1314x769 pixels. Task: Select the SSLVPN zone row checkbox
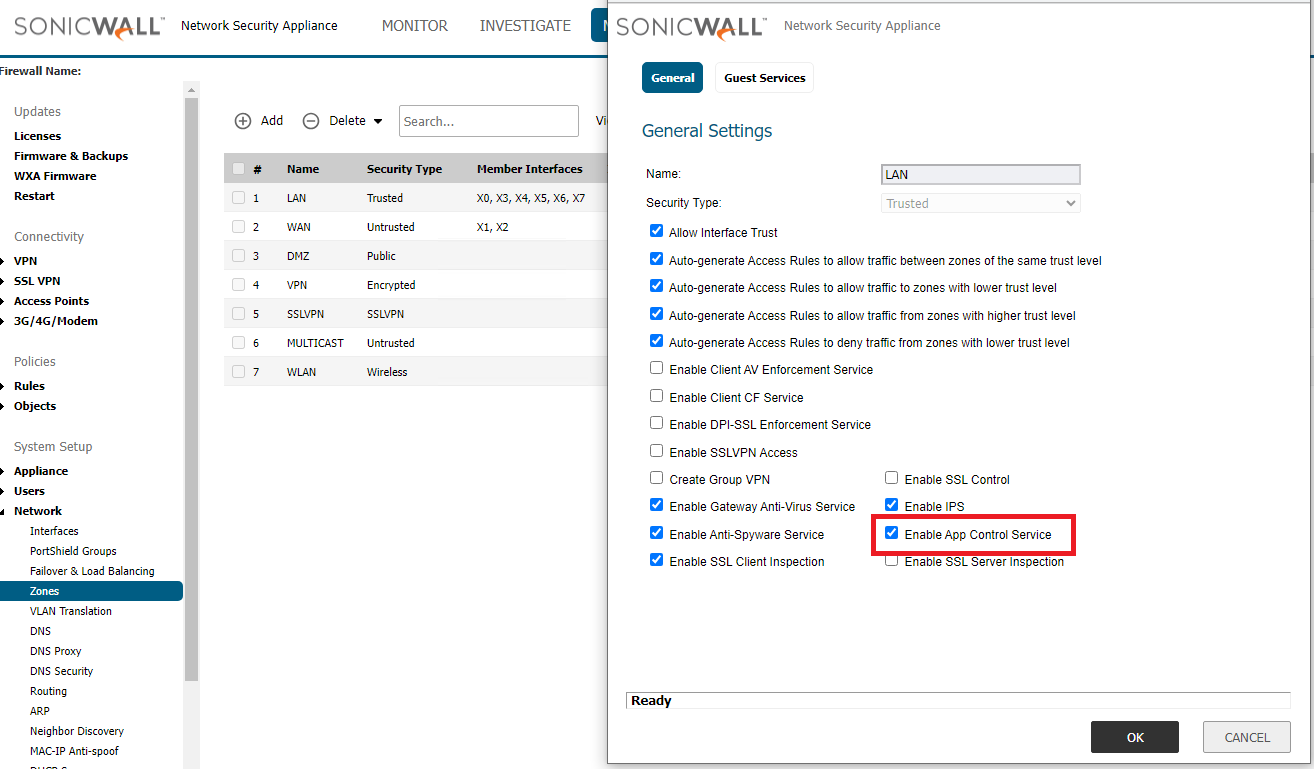(x=238, y=314)
